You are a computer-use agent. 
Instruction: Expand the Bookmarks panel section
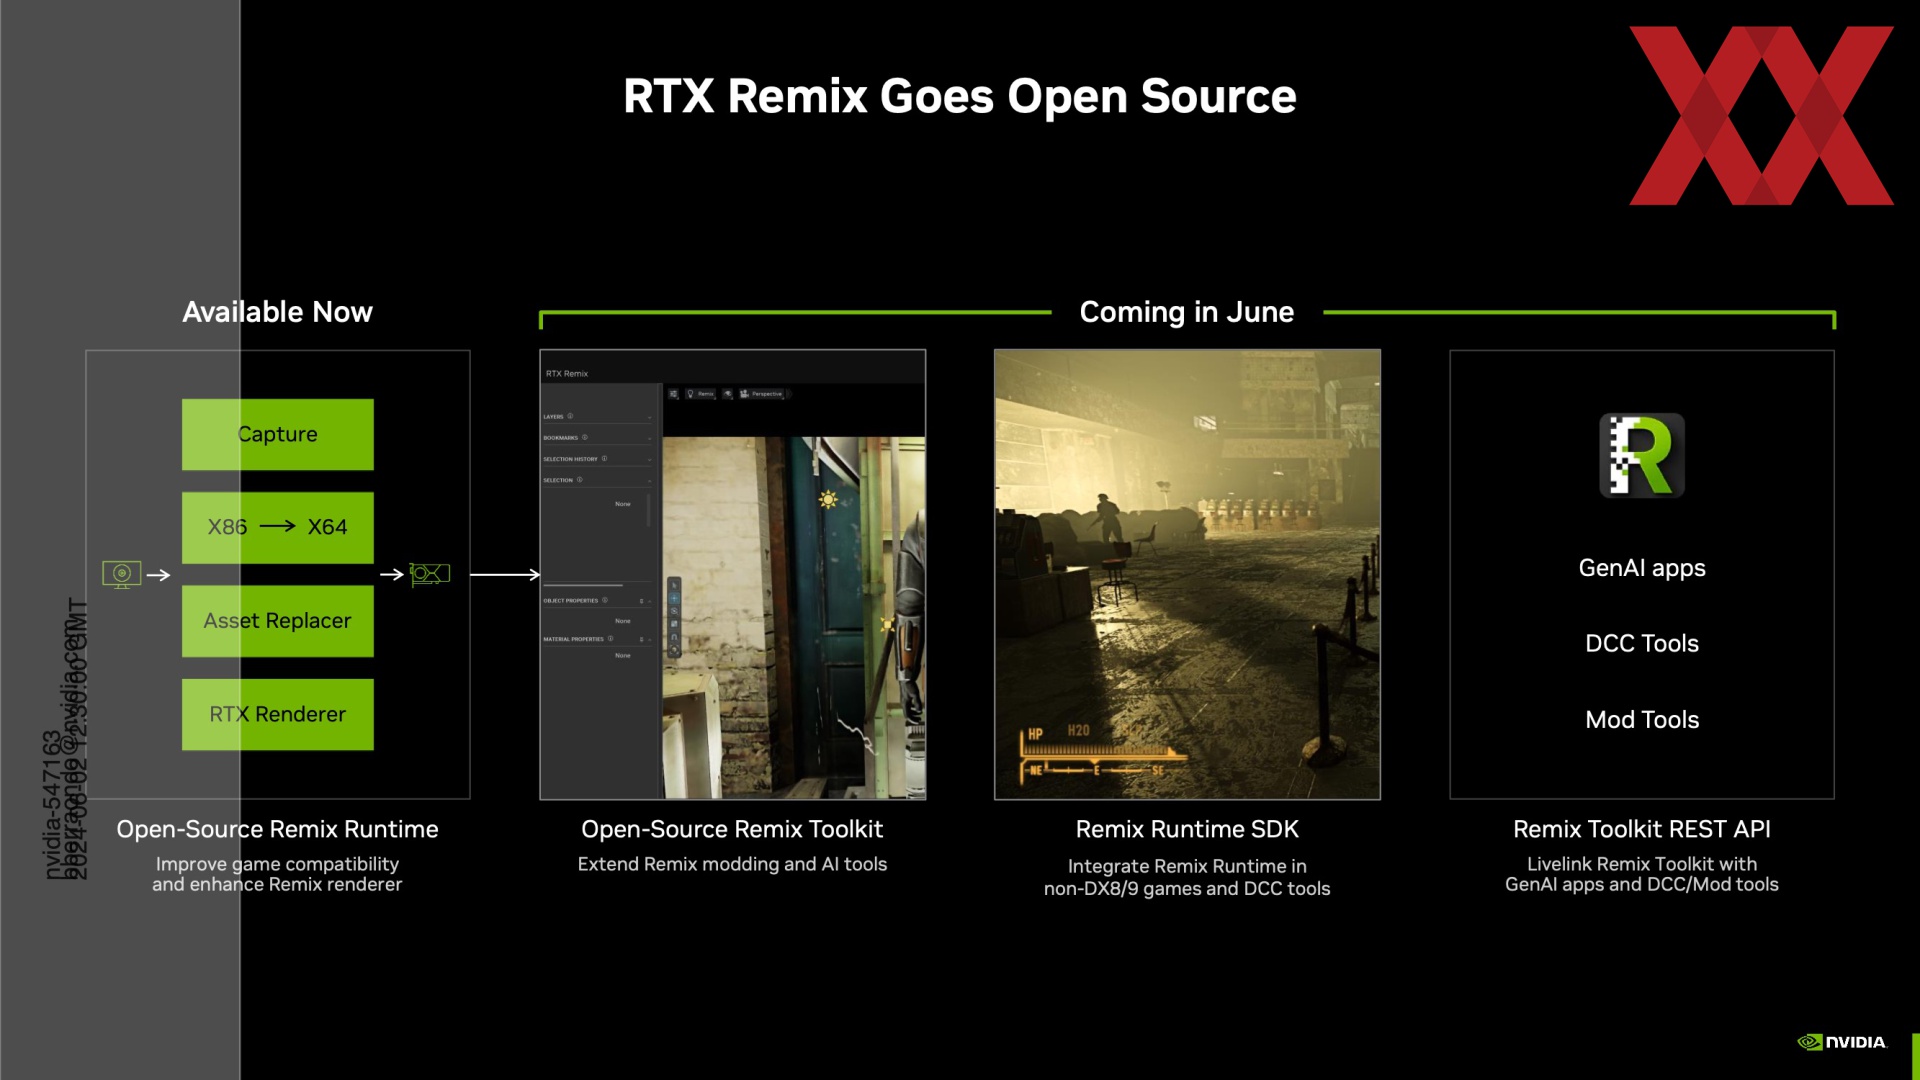click(649, 438)
